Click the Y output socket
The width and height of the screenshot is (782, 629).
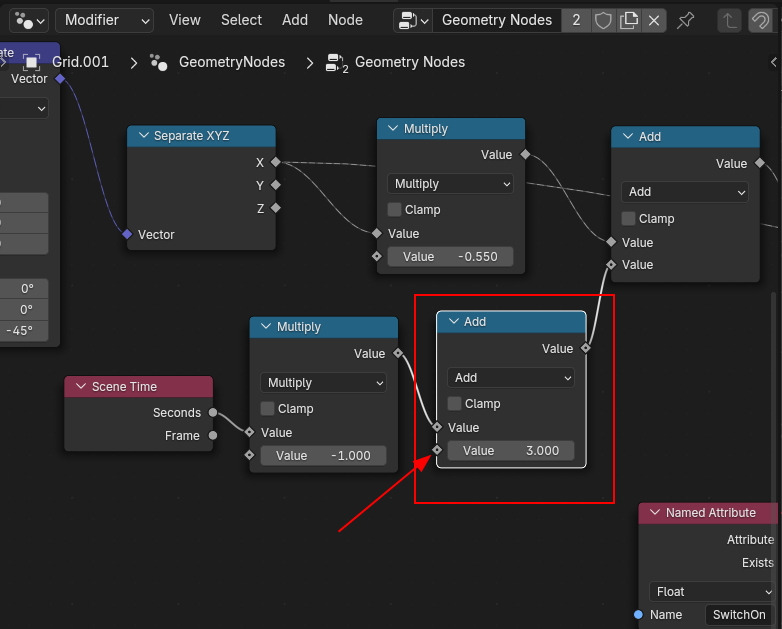tap(276, 185)
